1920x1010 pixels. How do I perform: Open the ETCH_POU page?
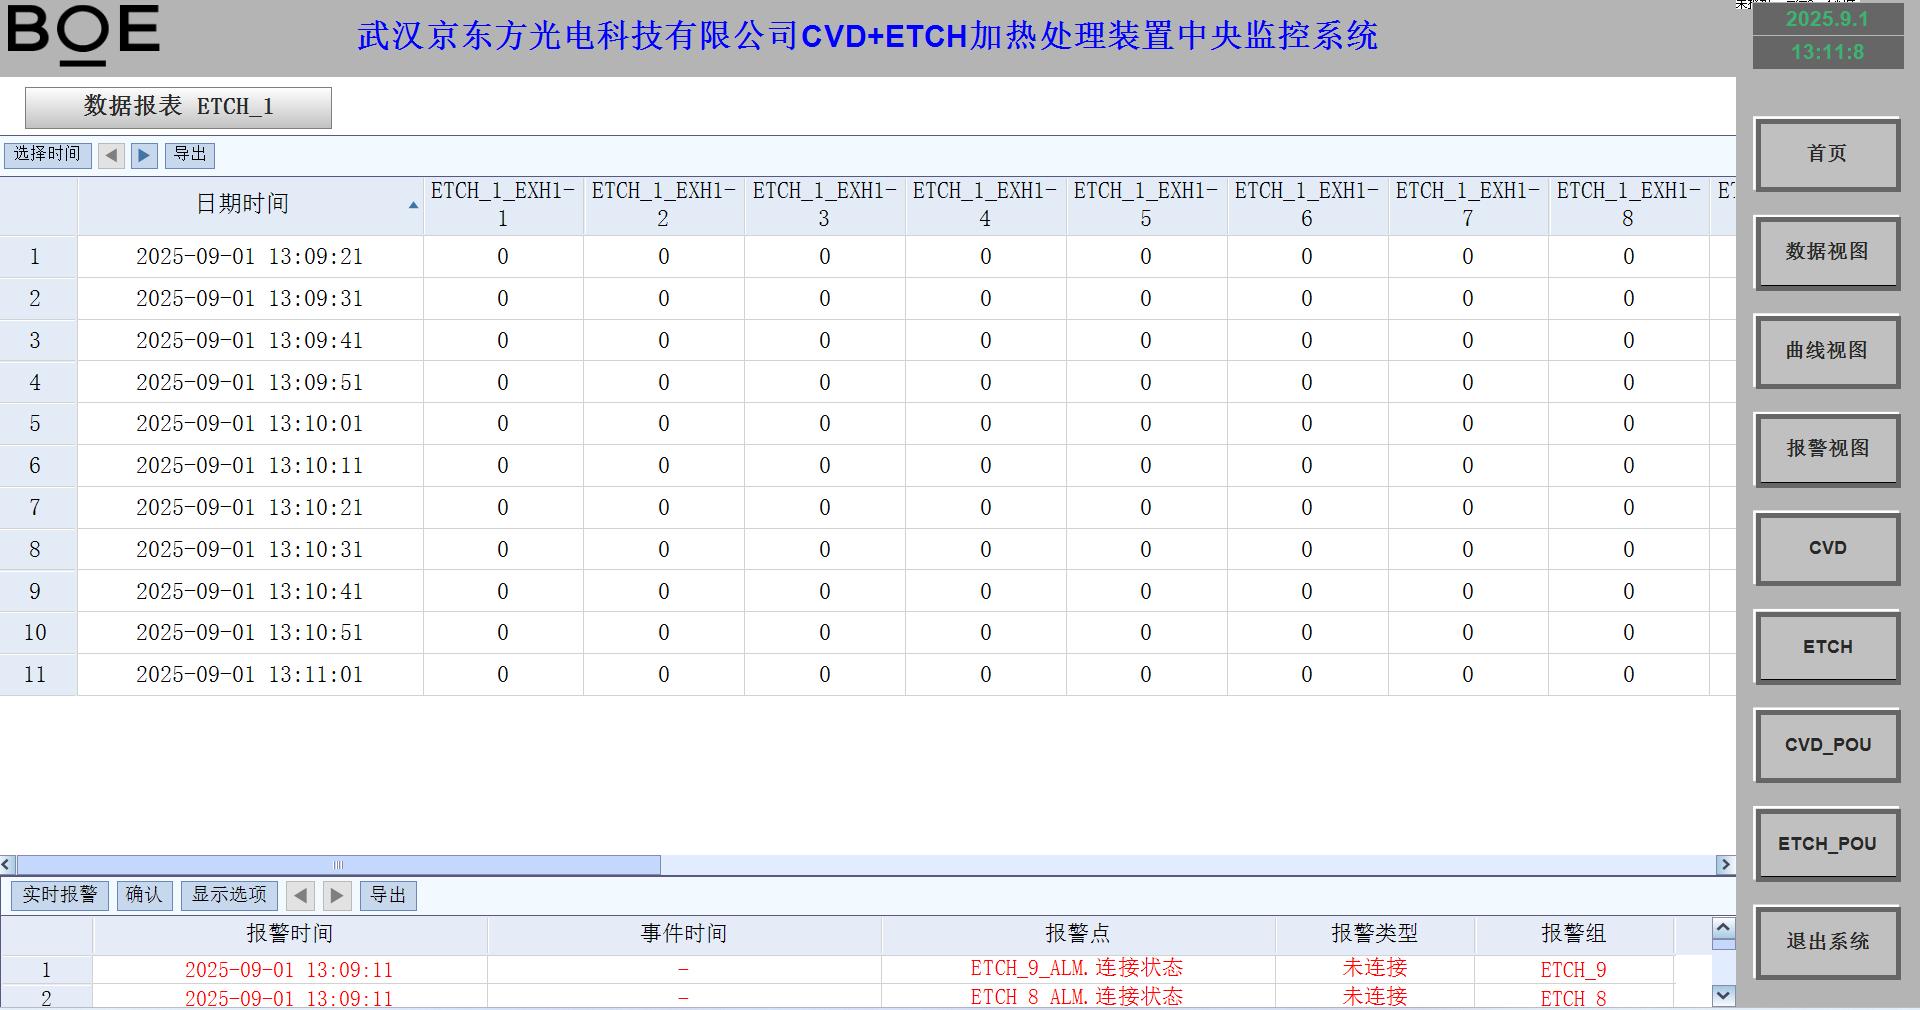pos(1826,844)
